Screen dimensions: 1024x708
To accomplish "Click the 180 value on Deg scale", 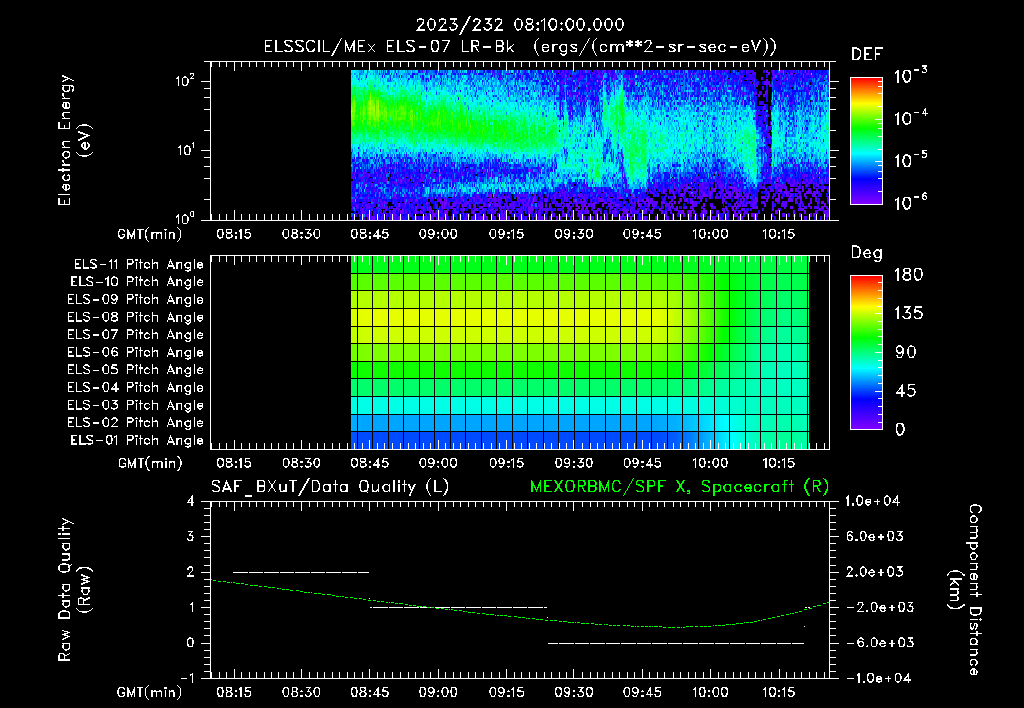I will [908, 275].
